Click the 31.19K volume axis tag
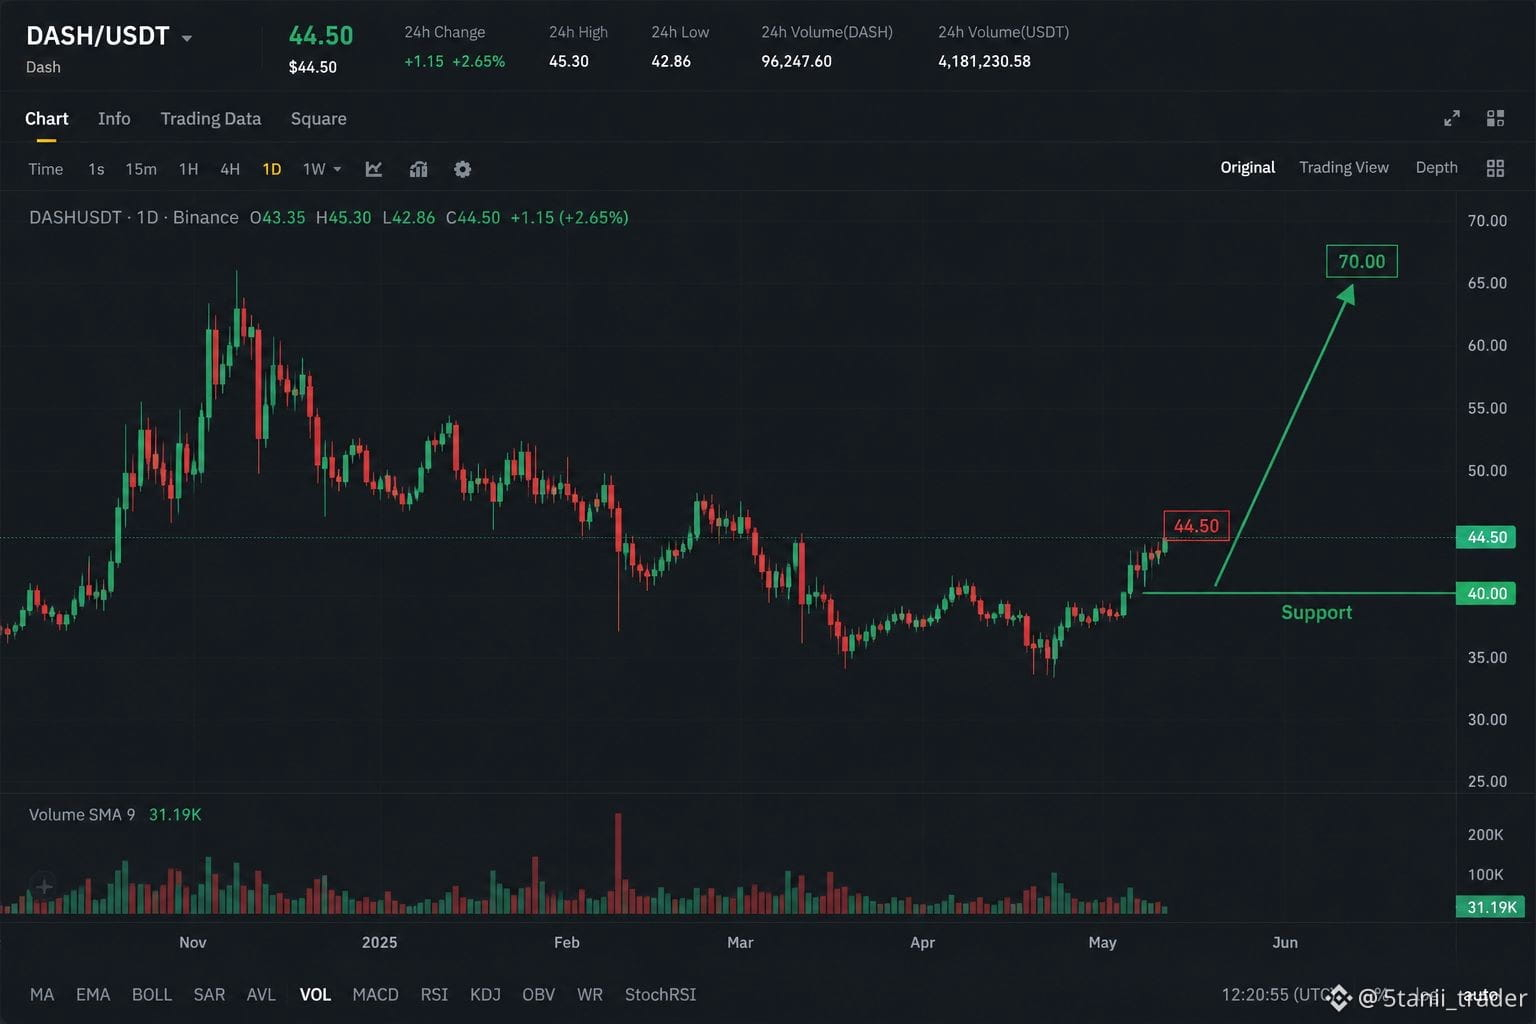1536x1024 pixels. click(1490, 907)
